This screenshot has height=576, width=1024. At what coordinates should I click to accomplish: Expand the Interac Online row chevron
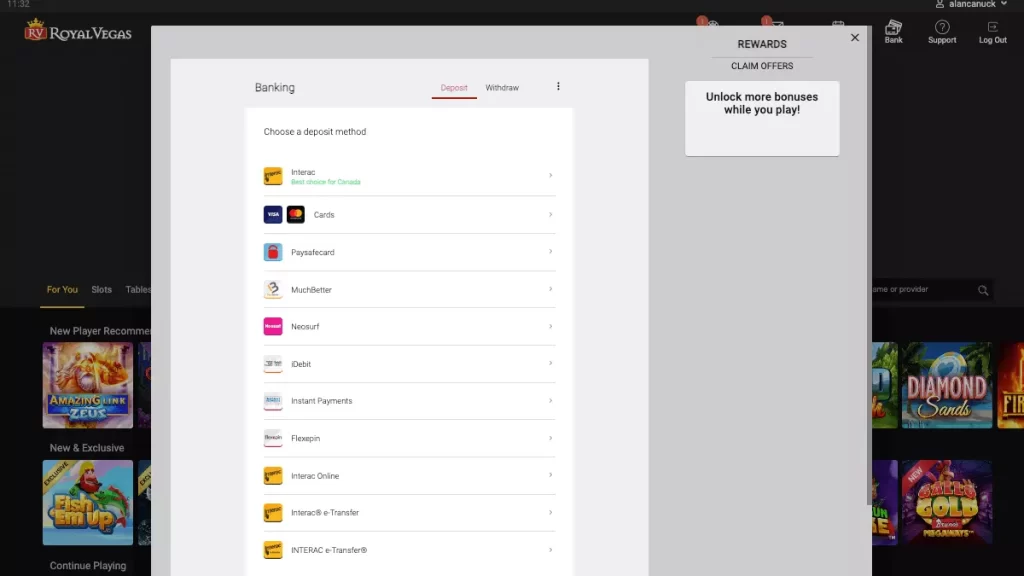[551, 475]
